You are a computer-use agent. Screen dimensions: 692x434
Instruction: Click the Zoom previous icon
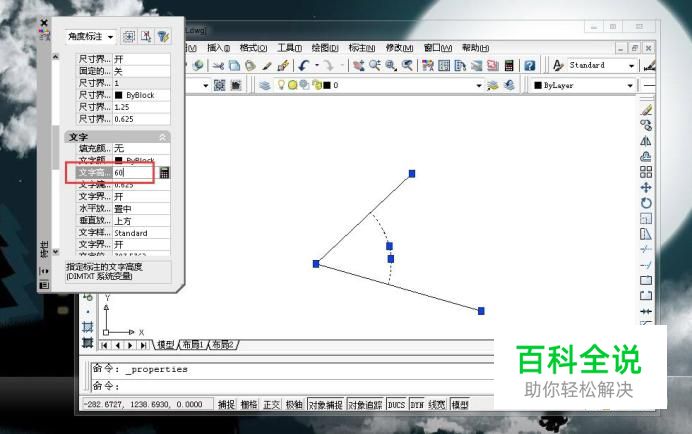pyautogui.click(x=407, y=66)
